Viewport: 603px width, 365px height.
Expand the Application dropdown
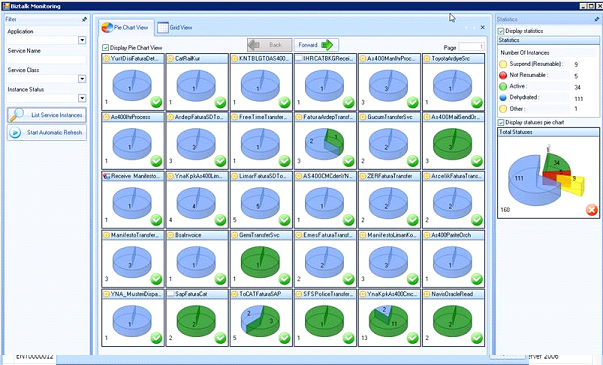pos(82,40)
